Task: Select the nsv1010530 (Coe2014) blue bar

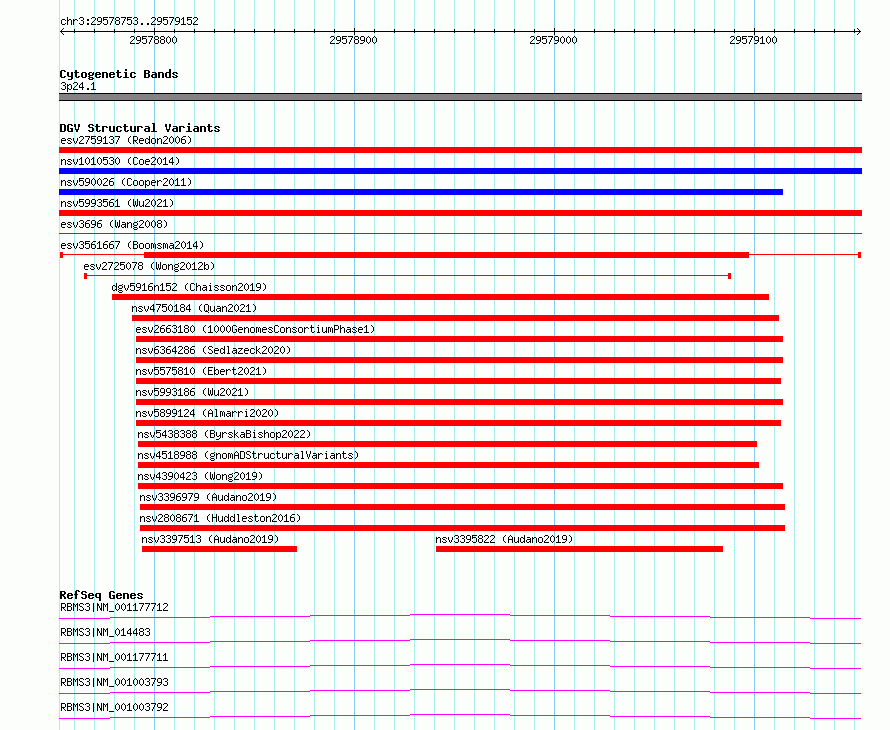Action: click(x=460, y=171)
